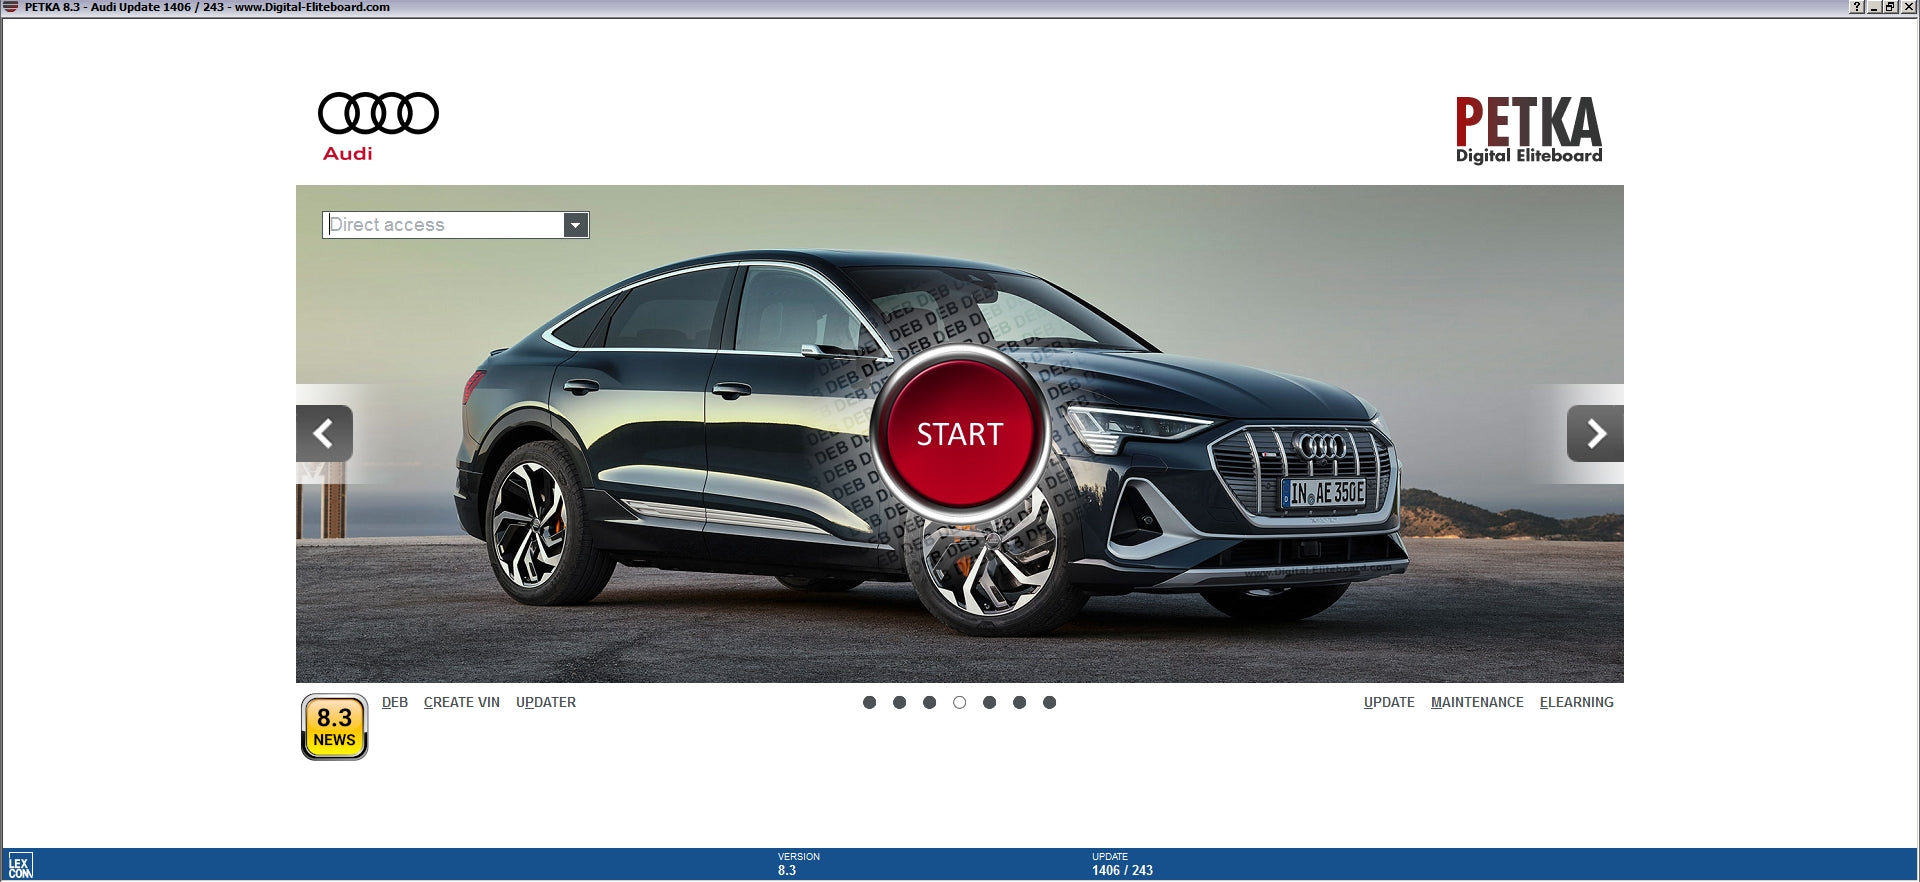This screenshot has height=882, width=1920.
Task: Open the DEB link
Action: [394, 703]
